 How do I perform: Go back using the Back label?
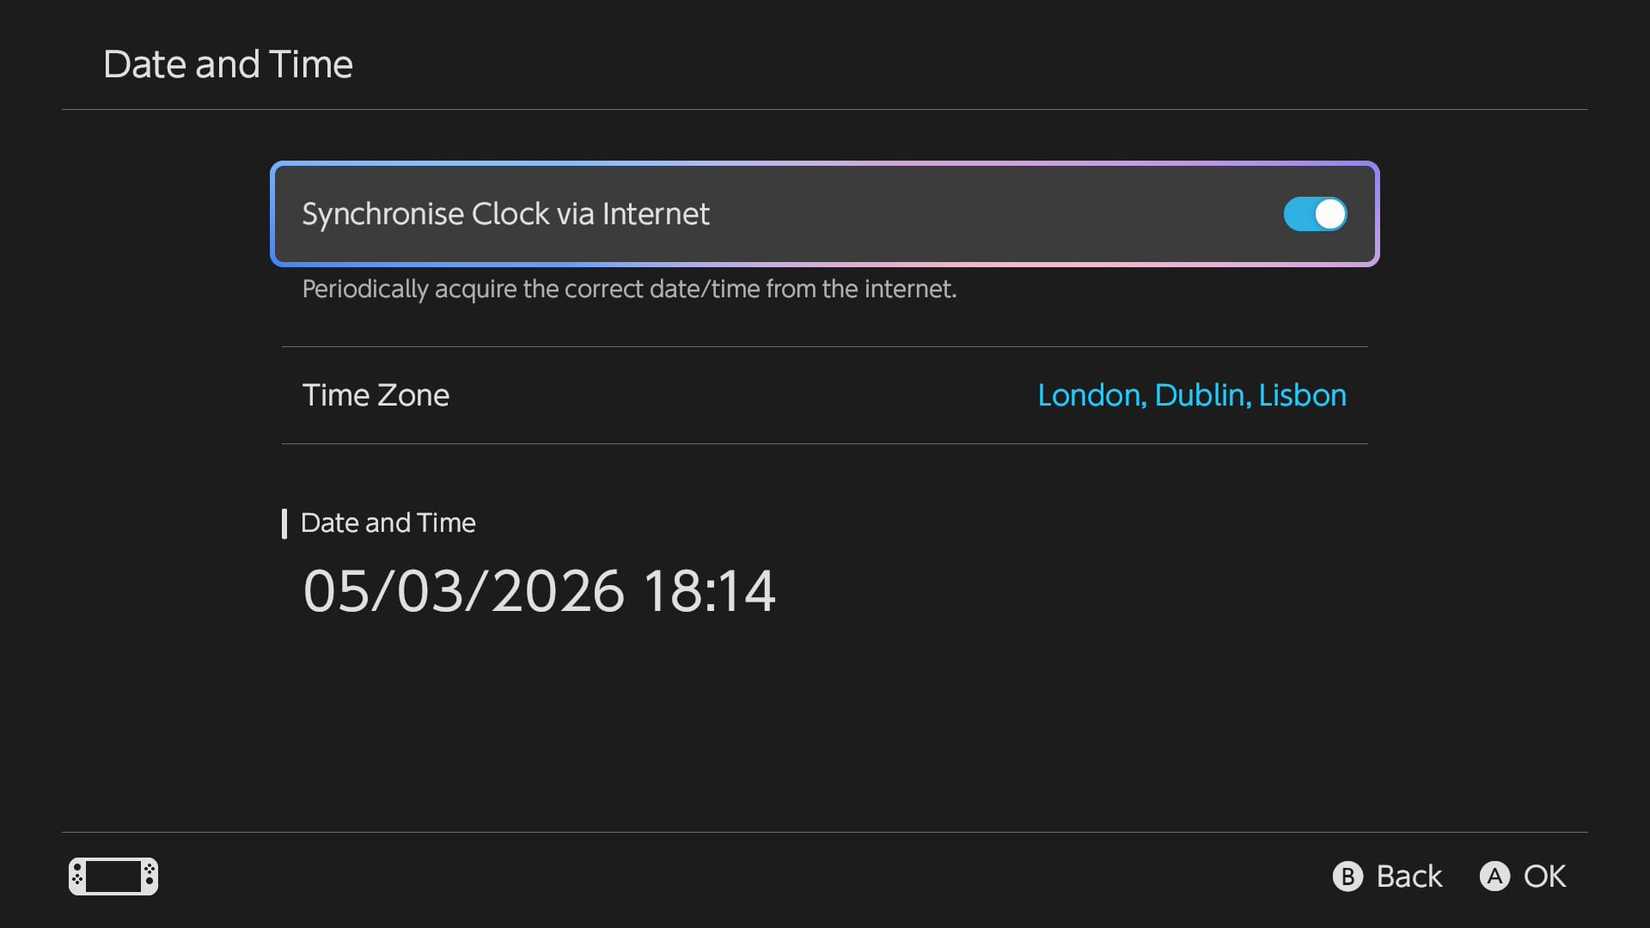coord(1408,876)
